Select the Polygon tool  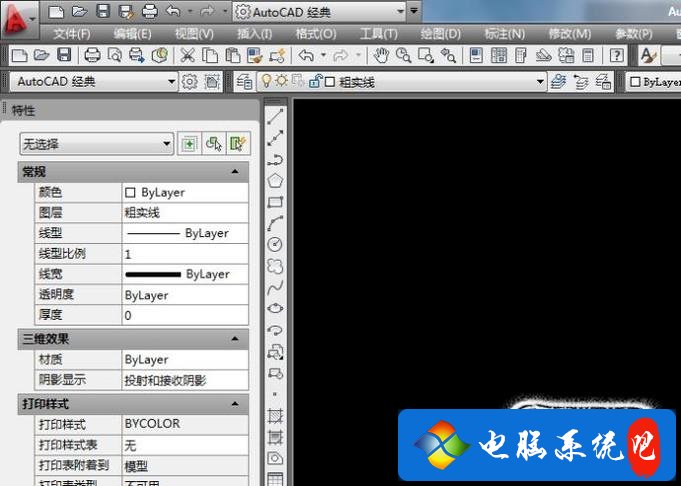click(x=275, y=181)
